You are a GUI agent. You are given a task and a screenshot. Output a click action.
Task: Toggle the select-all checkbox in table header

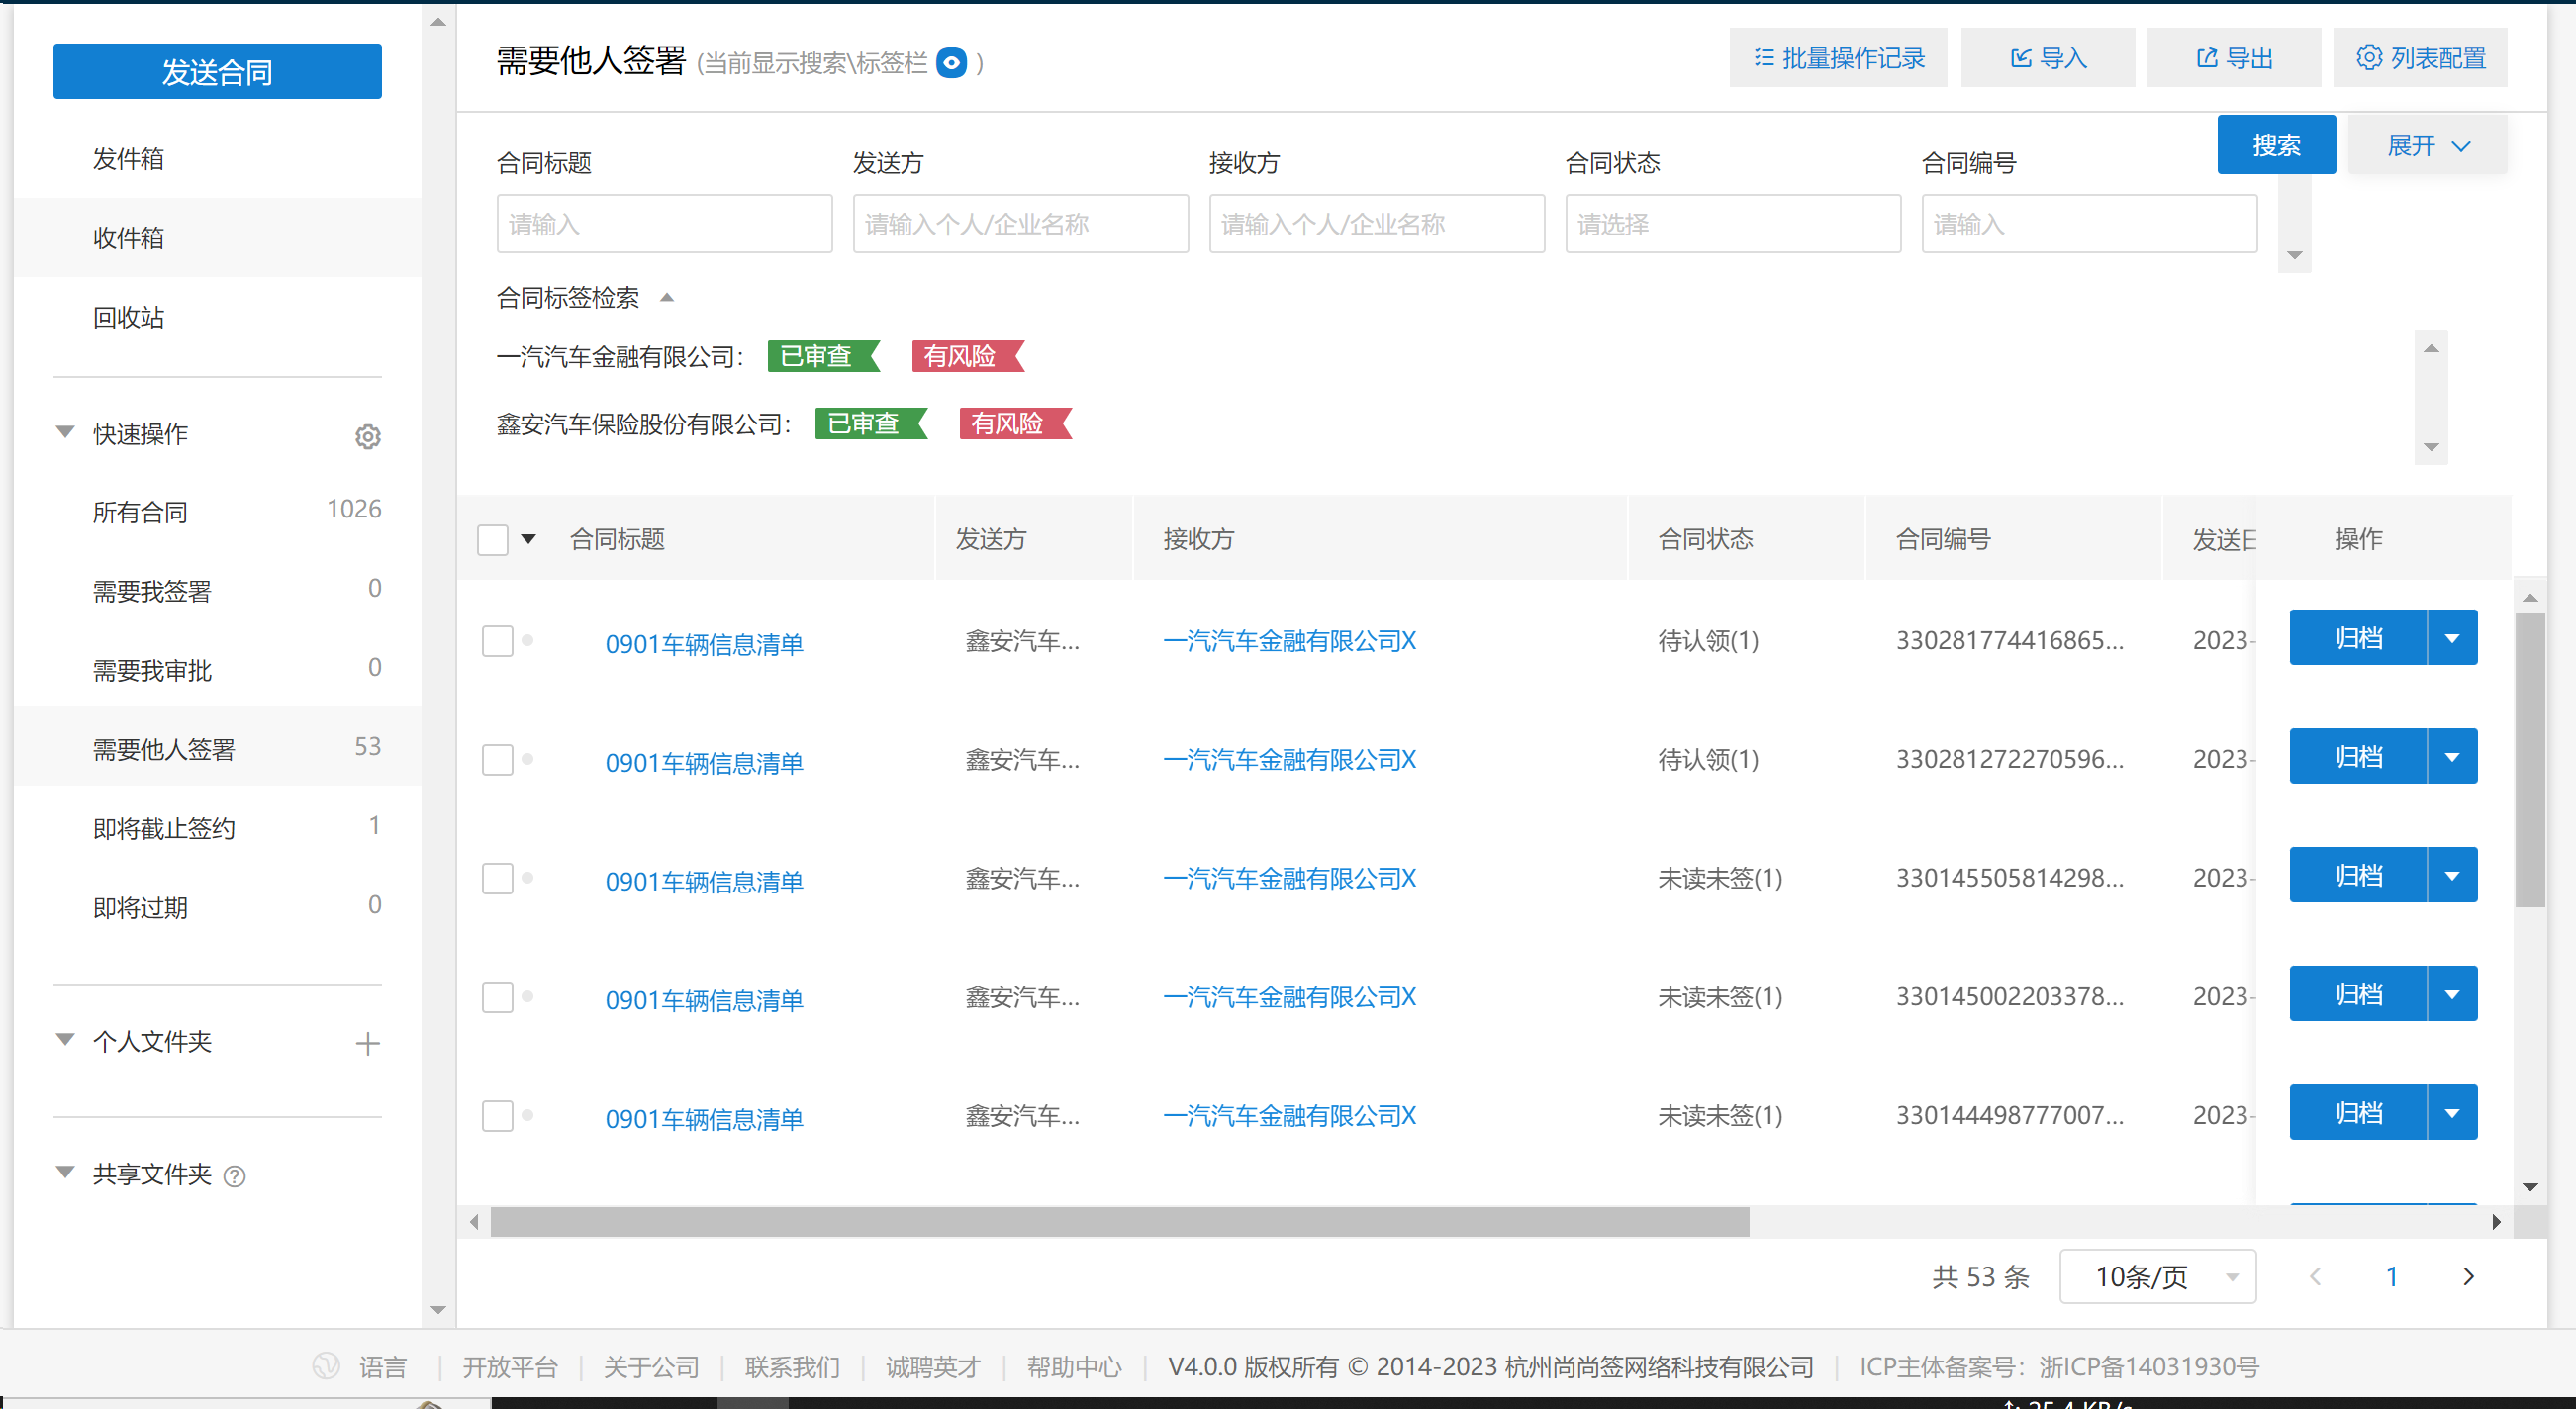coord(493,540)
